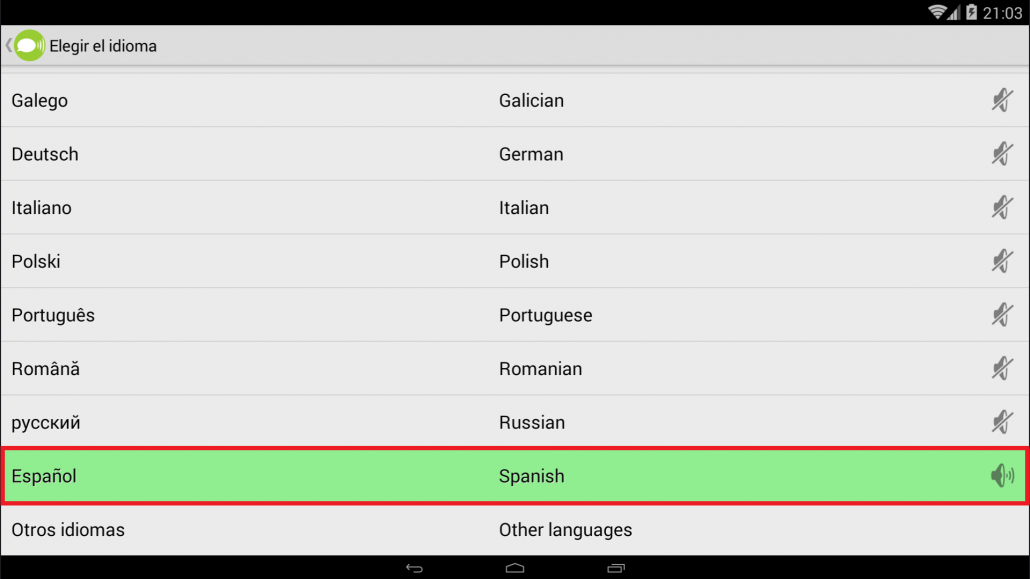The image size is (1030, 579).
Task: Tap the muted speaker icon for Polish
Action: coord(1002,262)
